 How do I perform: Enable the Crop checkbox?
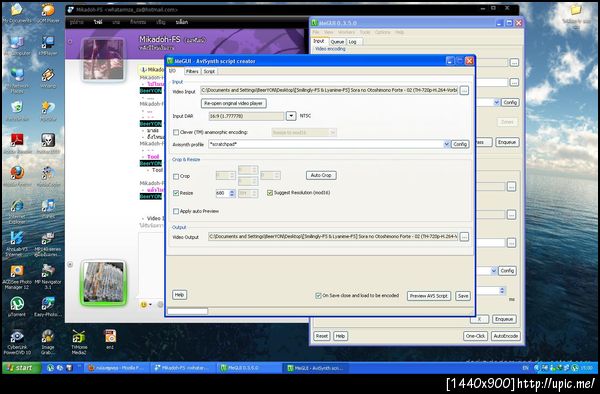click(176, 176)
